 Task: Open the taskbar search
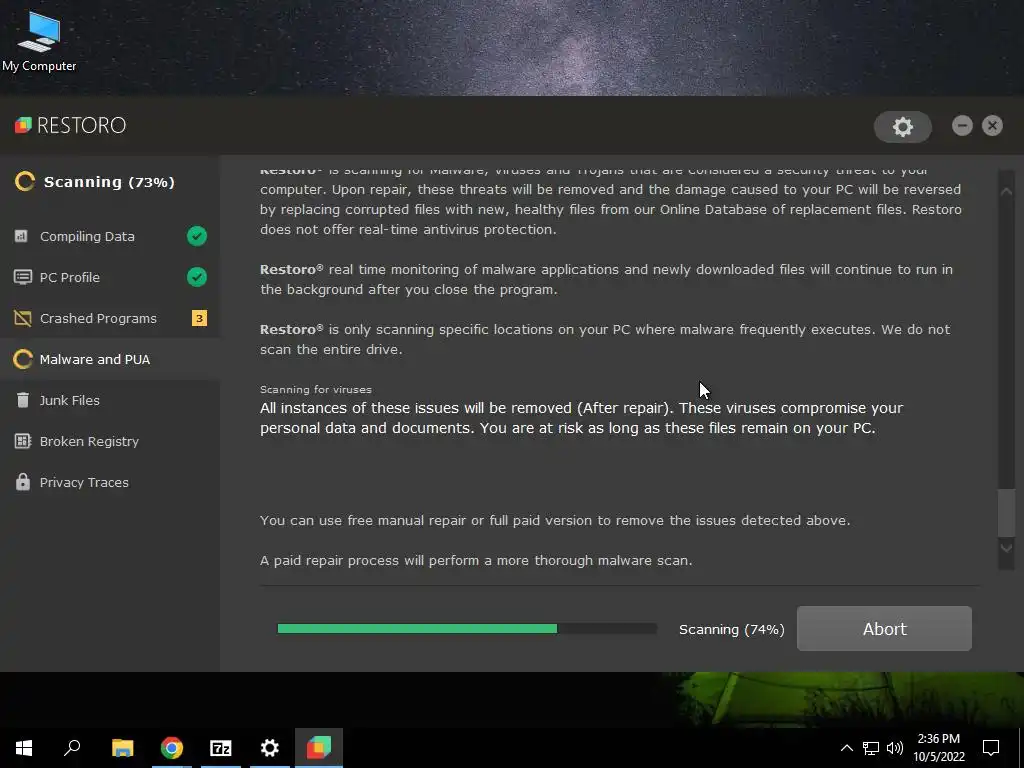point(72,748)
